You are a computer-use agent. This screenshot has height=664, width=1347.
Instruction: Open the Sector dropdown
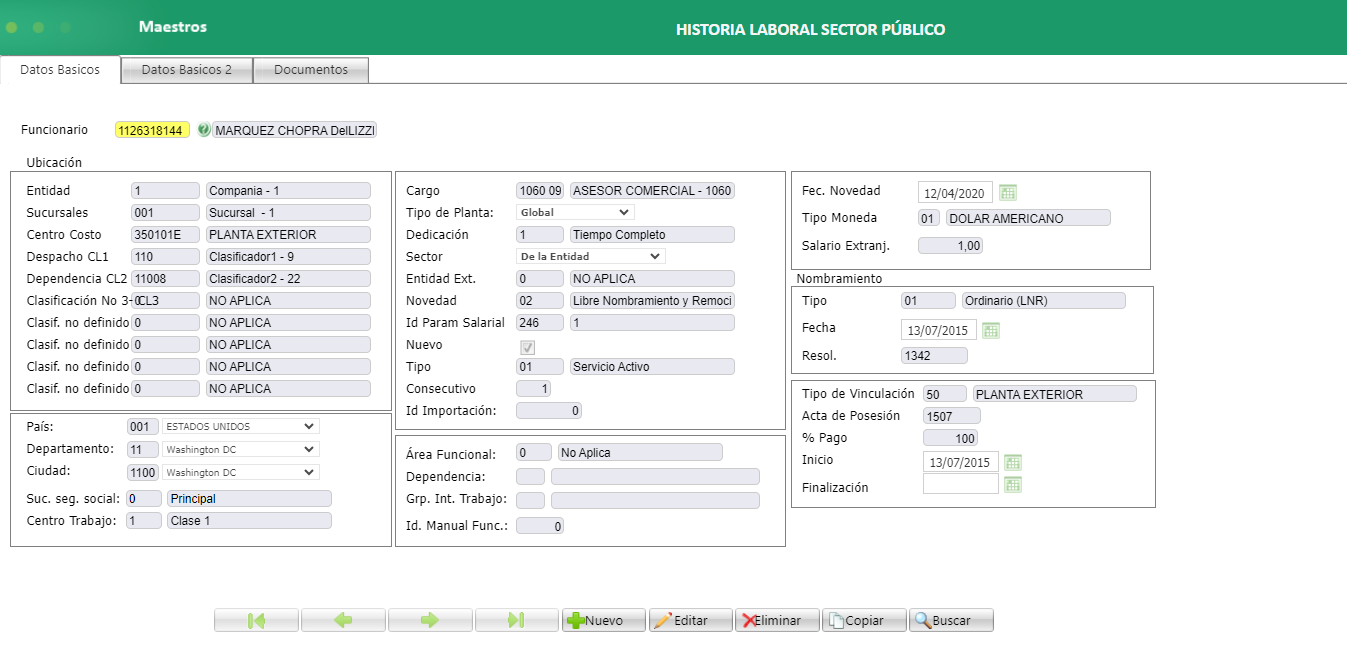point(590,256)
